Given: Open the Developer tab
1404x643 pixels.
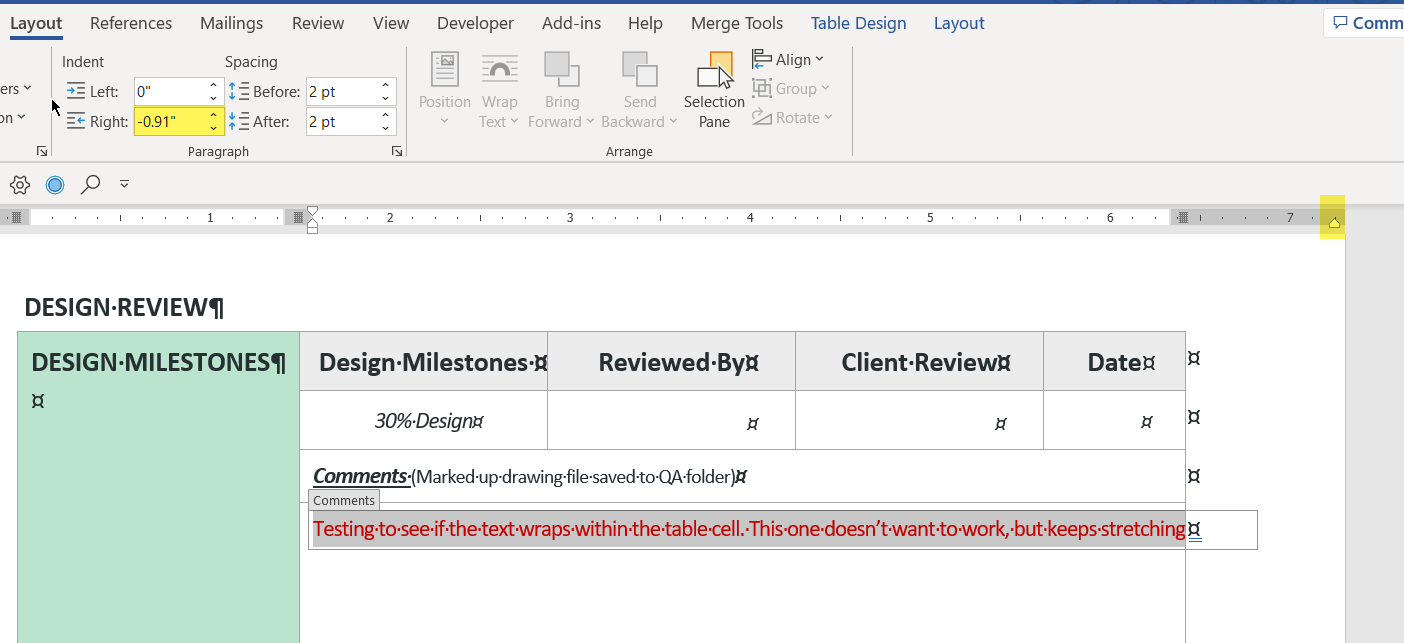Looking at the screenshot, I should tap(475, 23).
